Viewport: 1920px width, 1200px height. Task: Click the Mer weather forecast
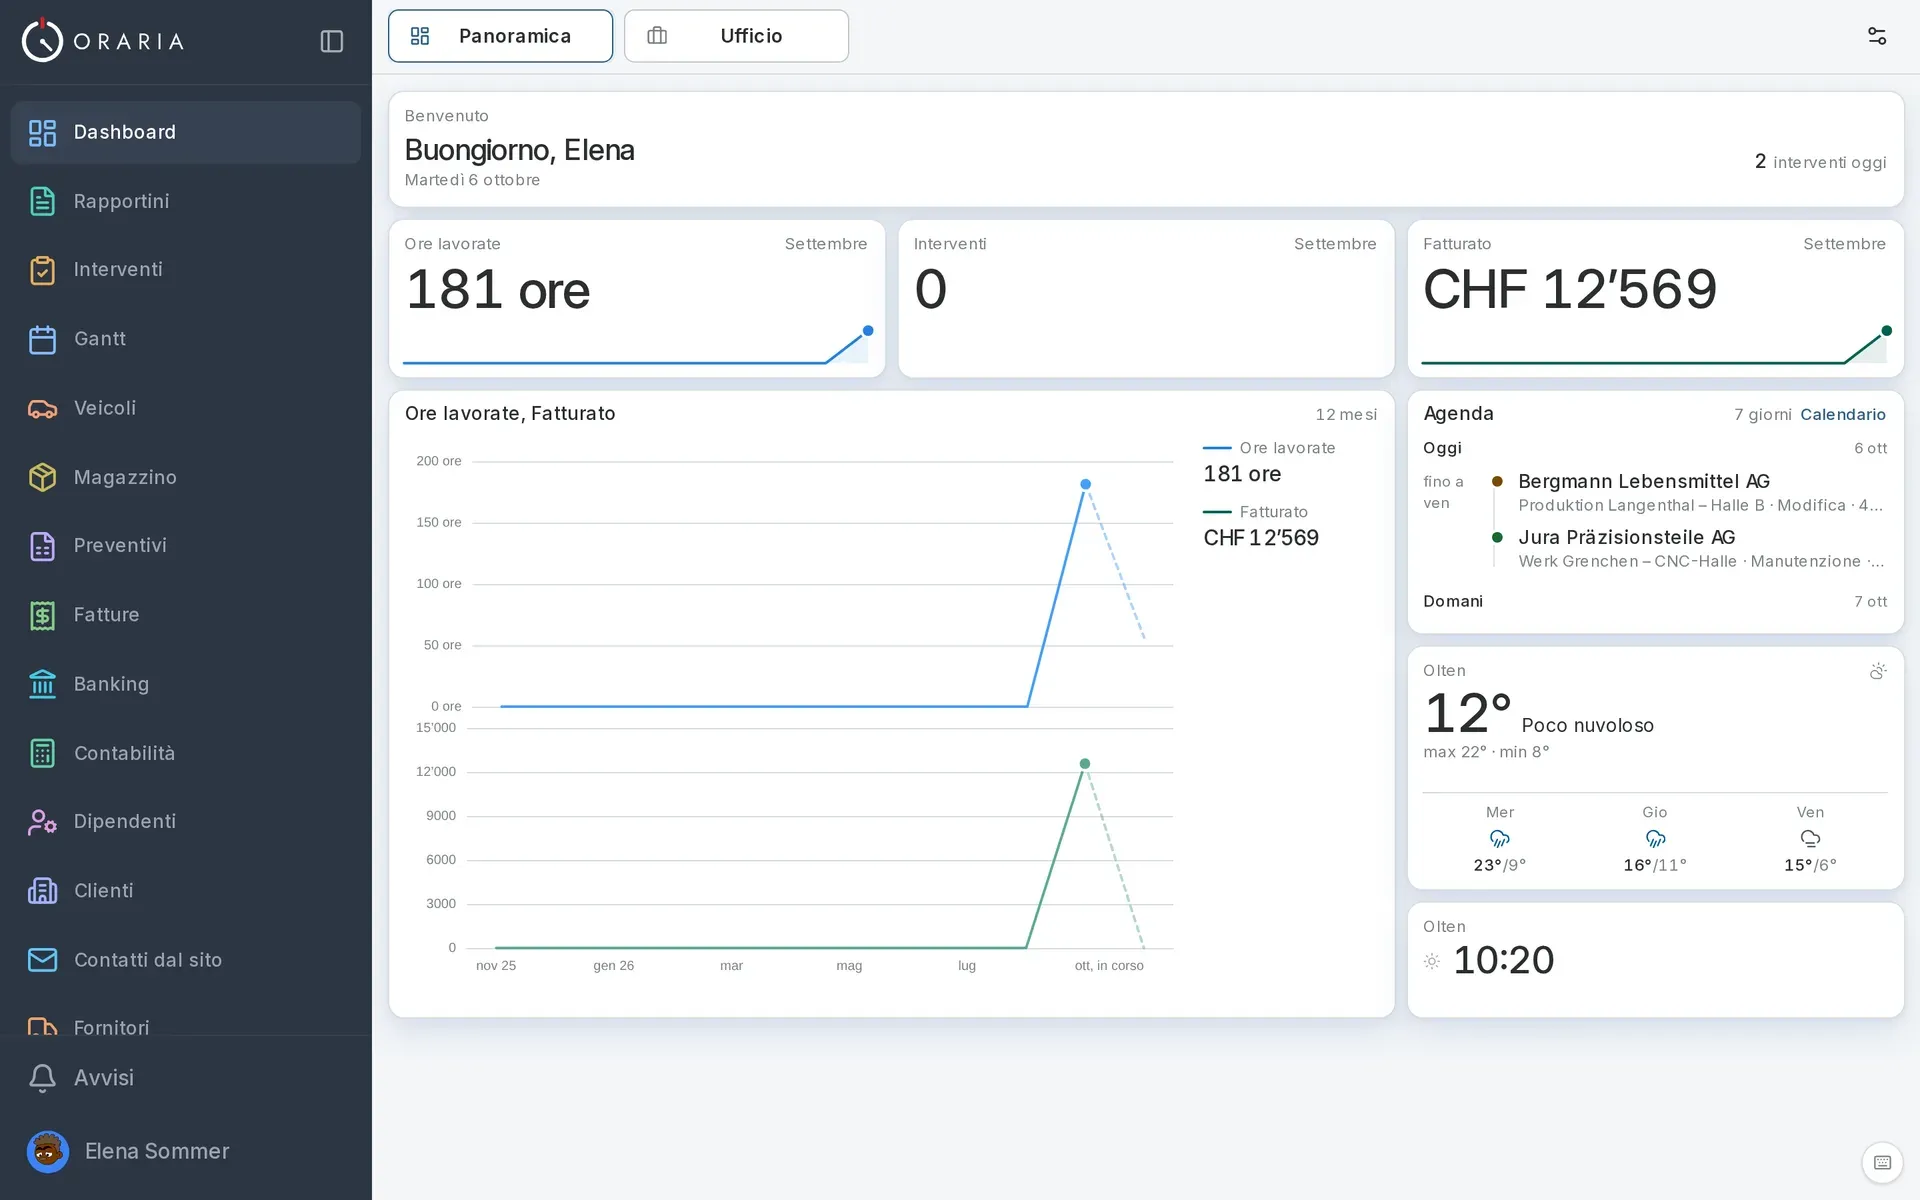pyautogui.click(x=1499, y=839)
